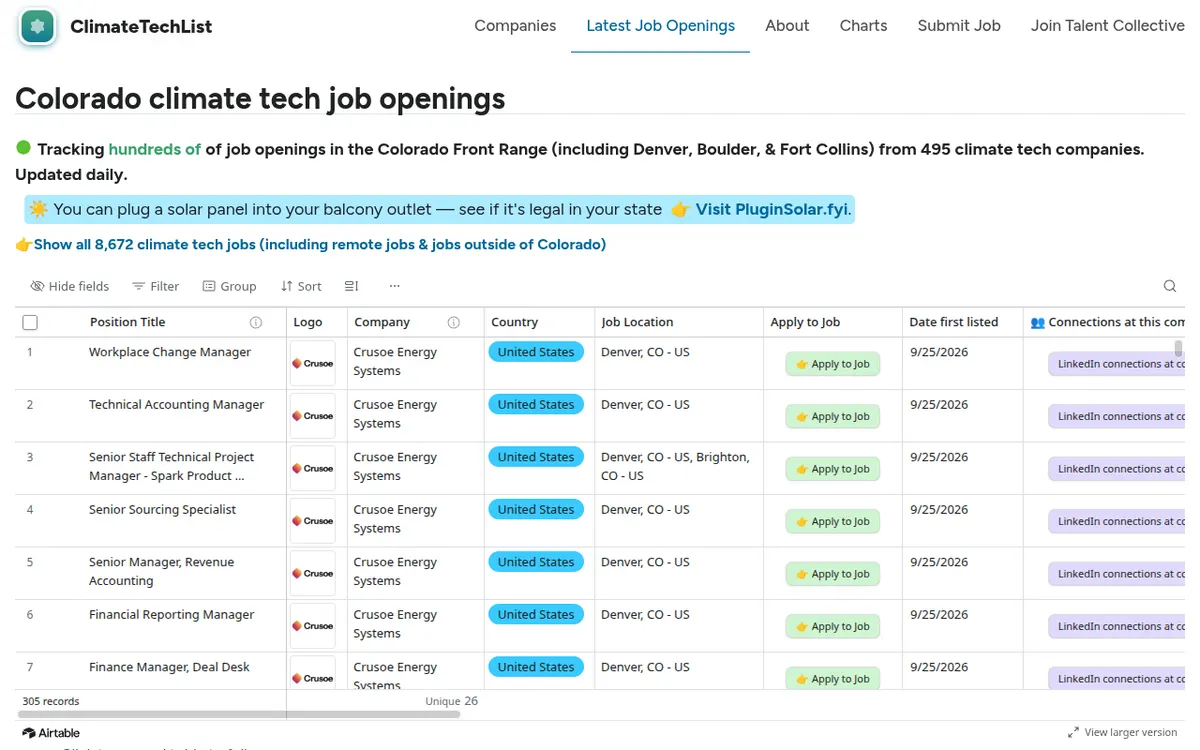Apply to the Senior Staff Technical Project Manager job

[832, 469]
